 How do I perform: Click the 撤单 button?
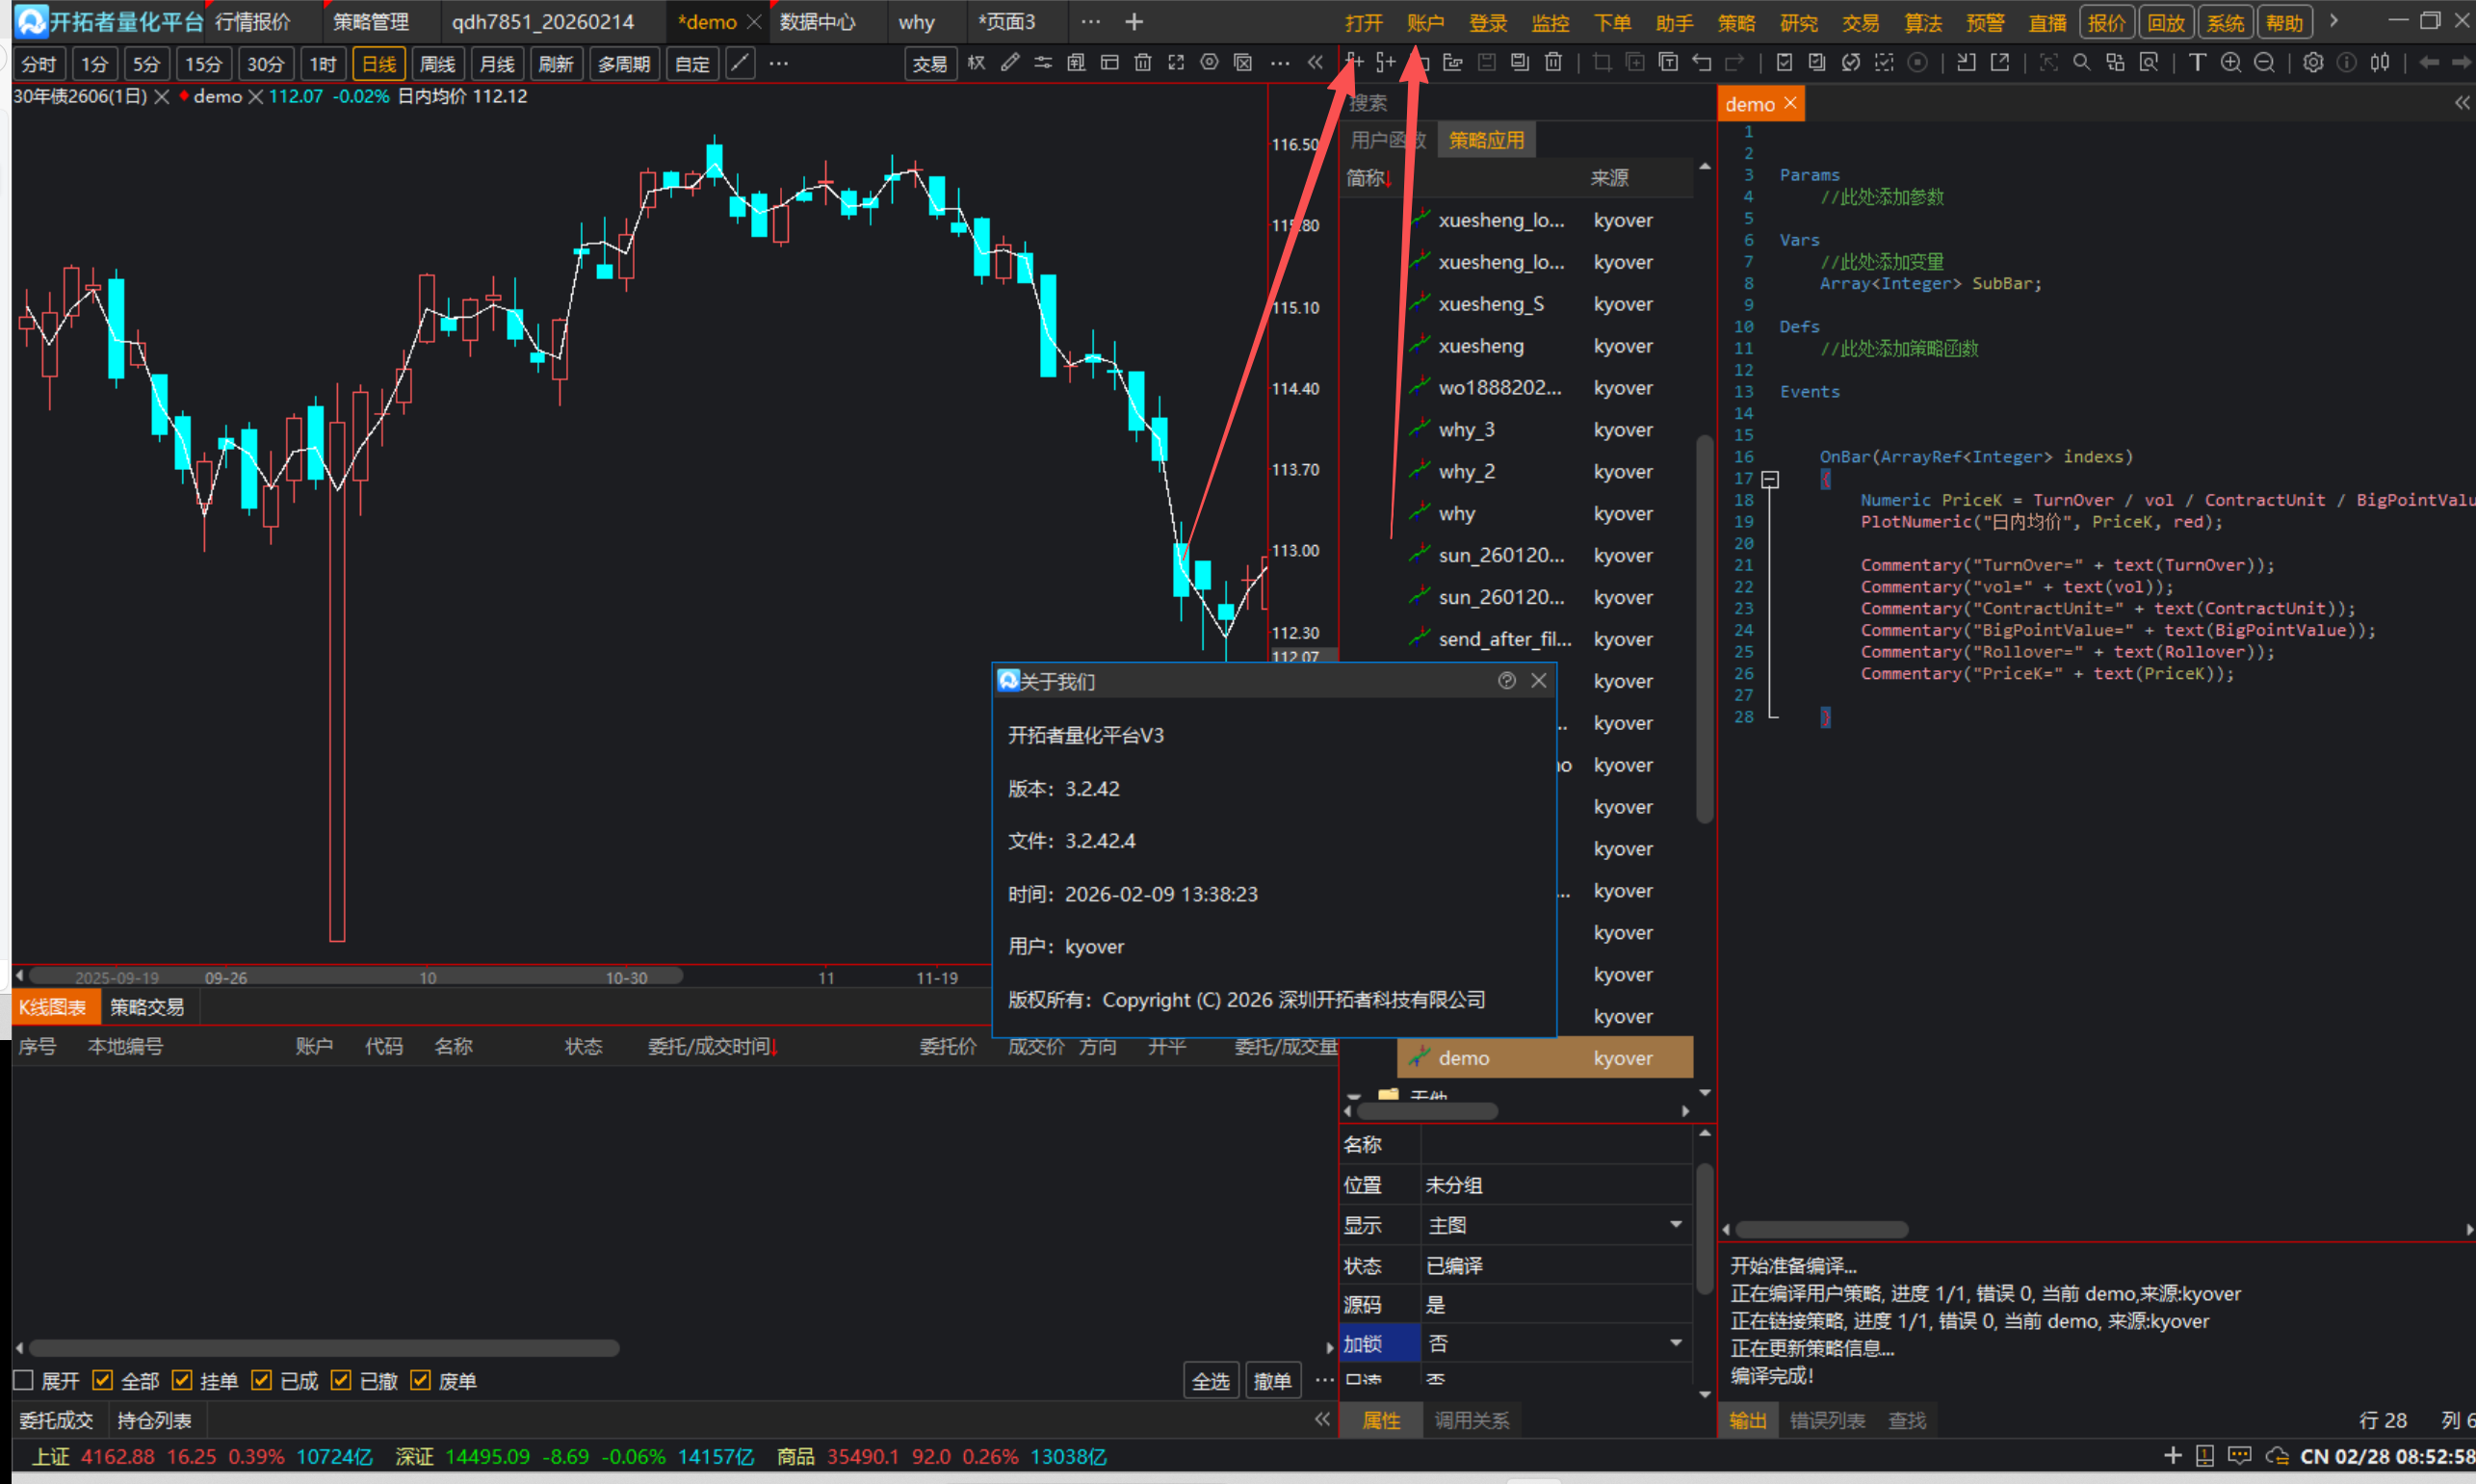pyautogui.click(x=1272, y=1381)
